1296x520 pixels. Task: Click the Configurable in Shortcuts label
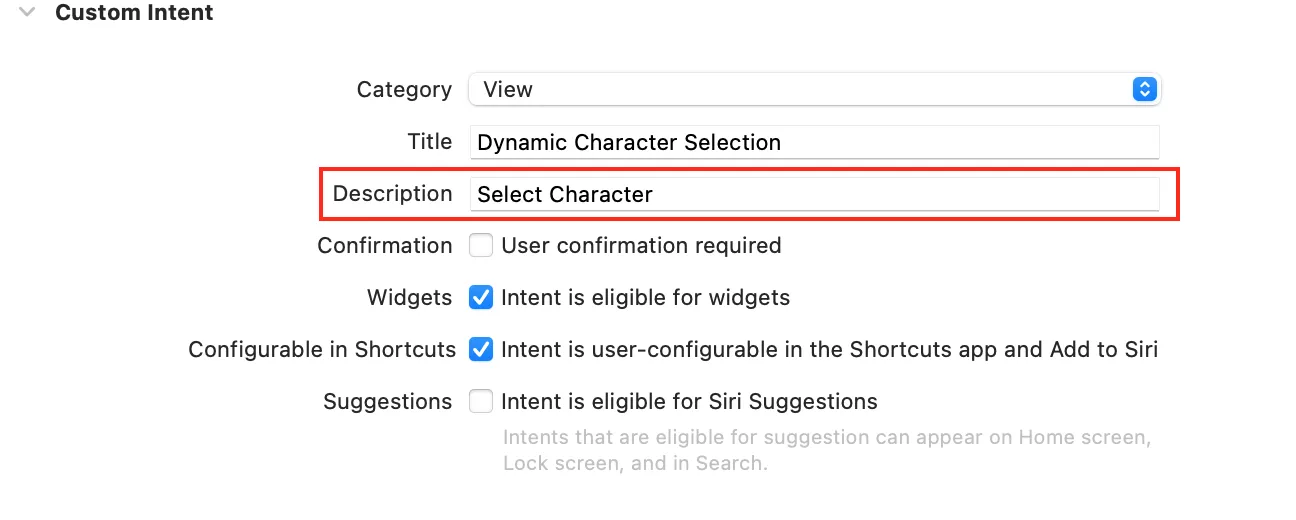point(322,349)
